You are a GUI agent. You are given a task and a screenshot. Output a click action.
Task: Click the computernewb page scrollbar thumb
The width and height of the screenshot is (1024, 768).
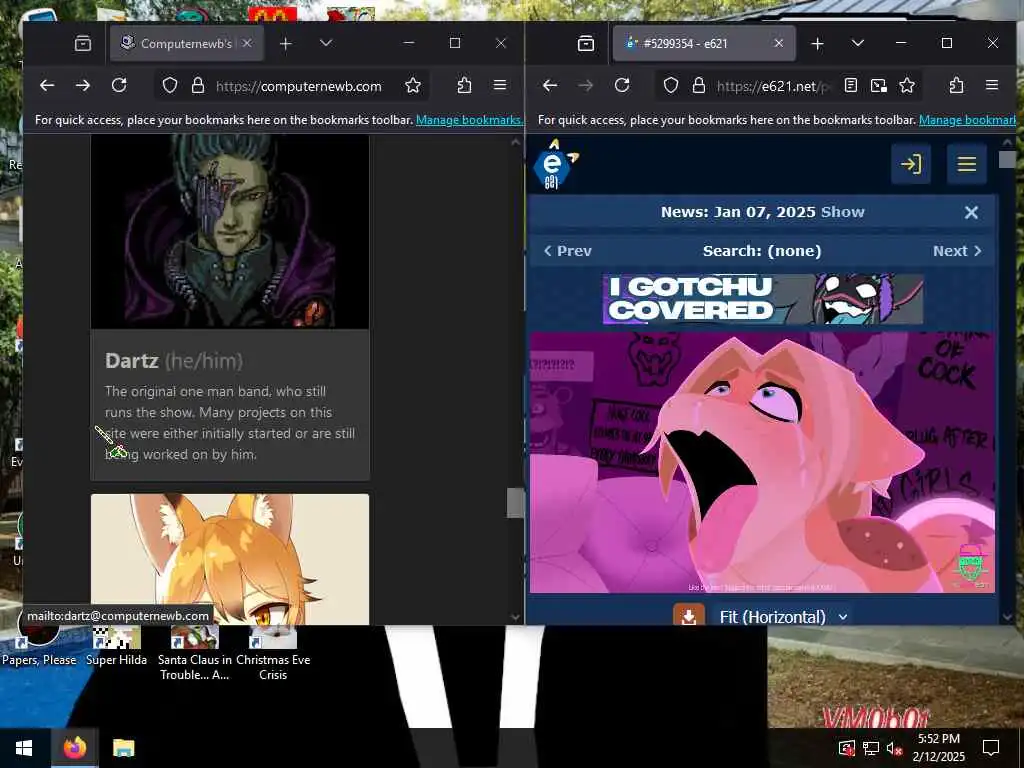point(515,503)
